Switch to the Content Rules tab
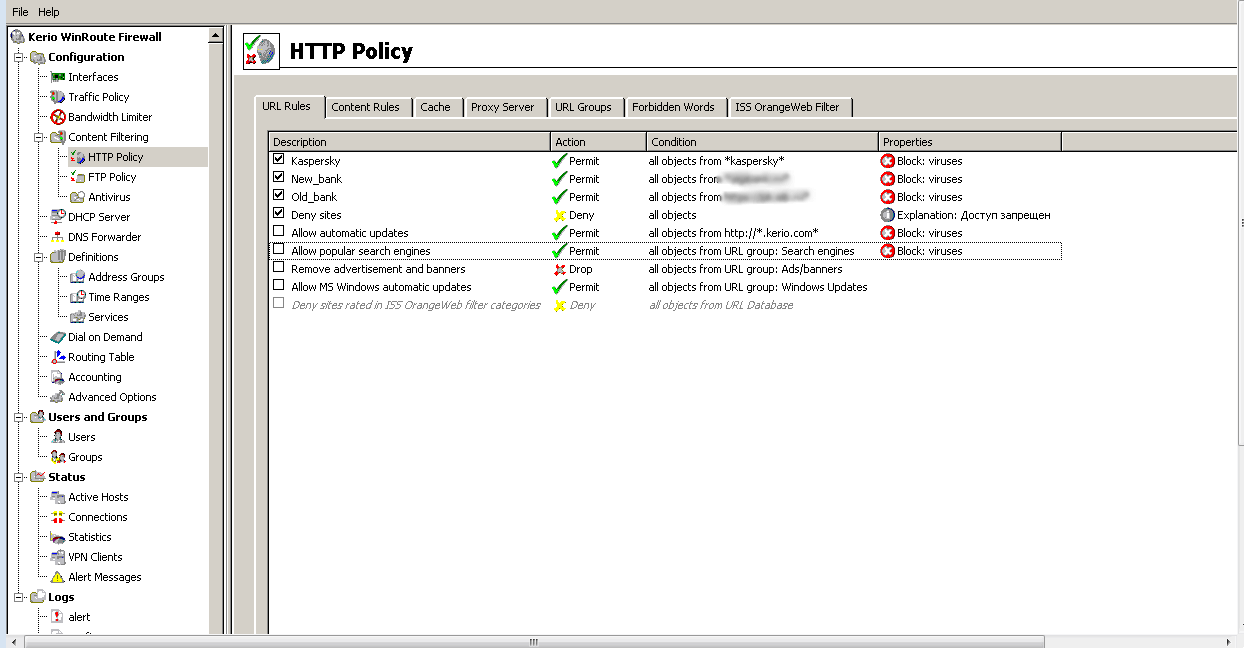 pyautogui.click(x=365, y=107)
